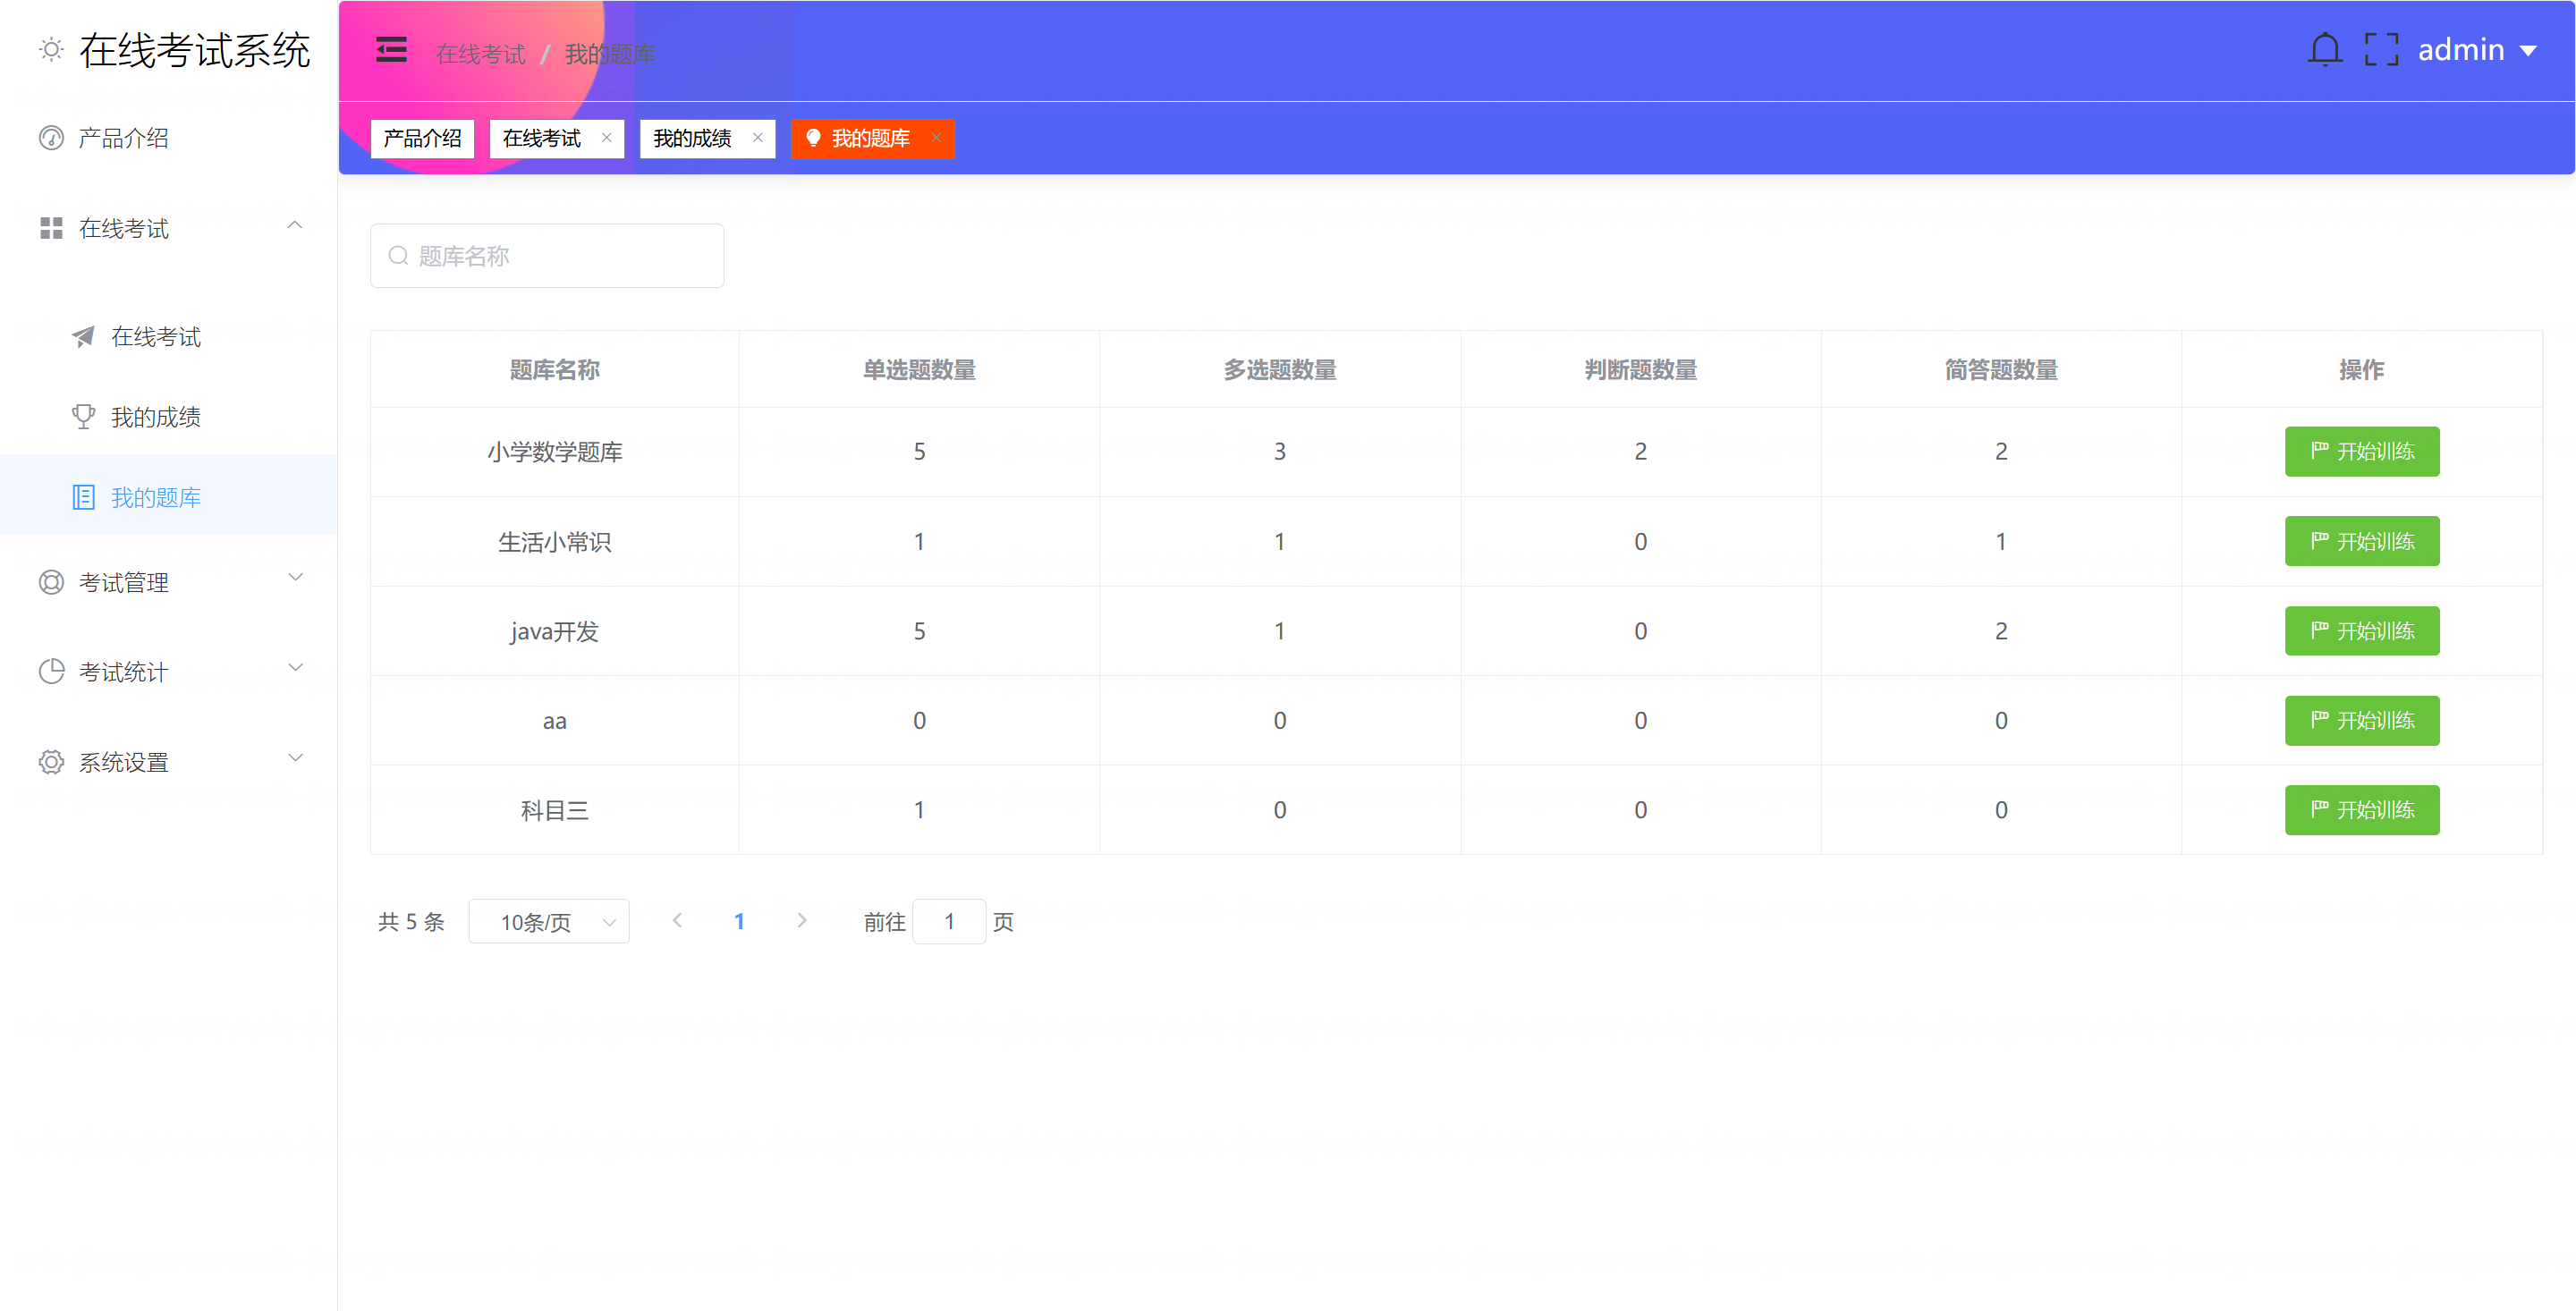Start training for java开发 bank
The width and height of the screenshot is (2576, 1311).
point(2361,631)
